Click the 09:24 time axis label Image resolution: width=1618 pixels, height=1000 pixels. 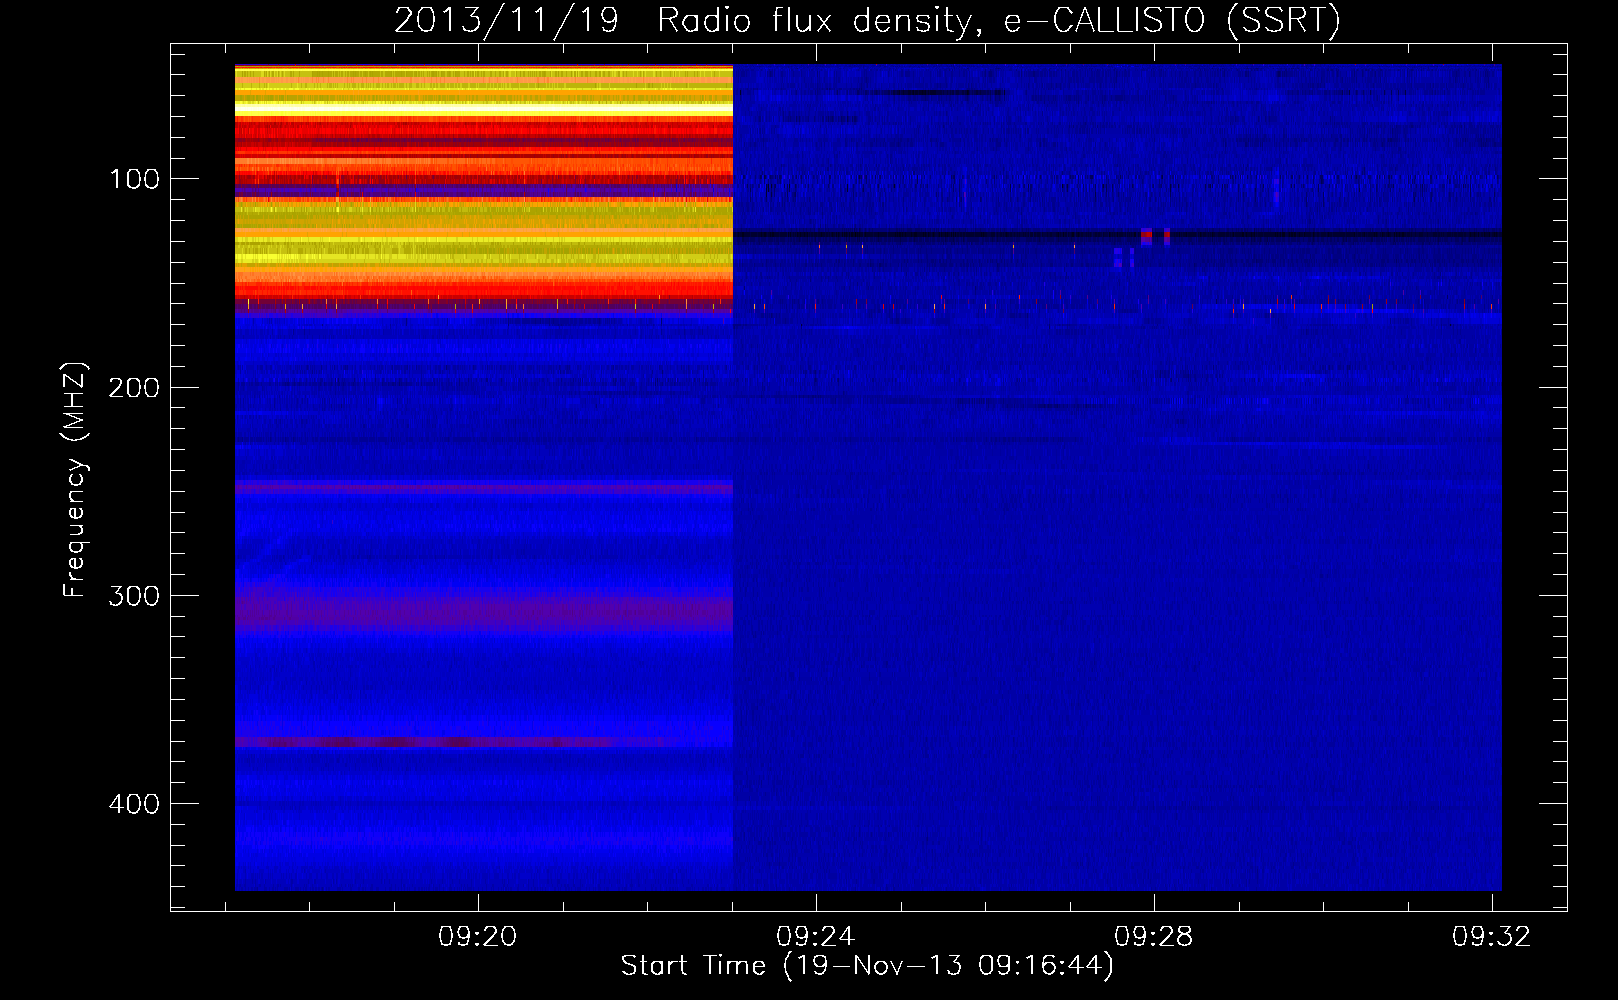pyautogui.click(x=816, y=936)
